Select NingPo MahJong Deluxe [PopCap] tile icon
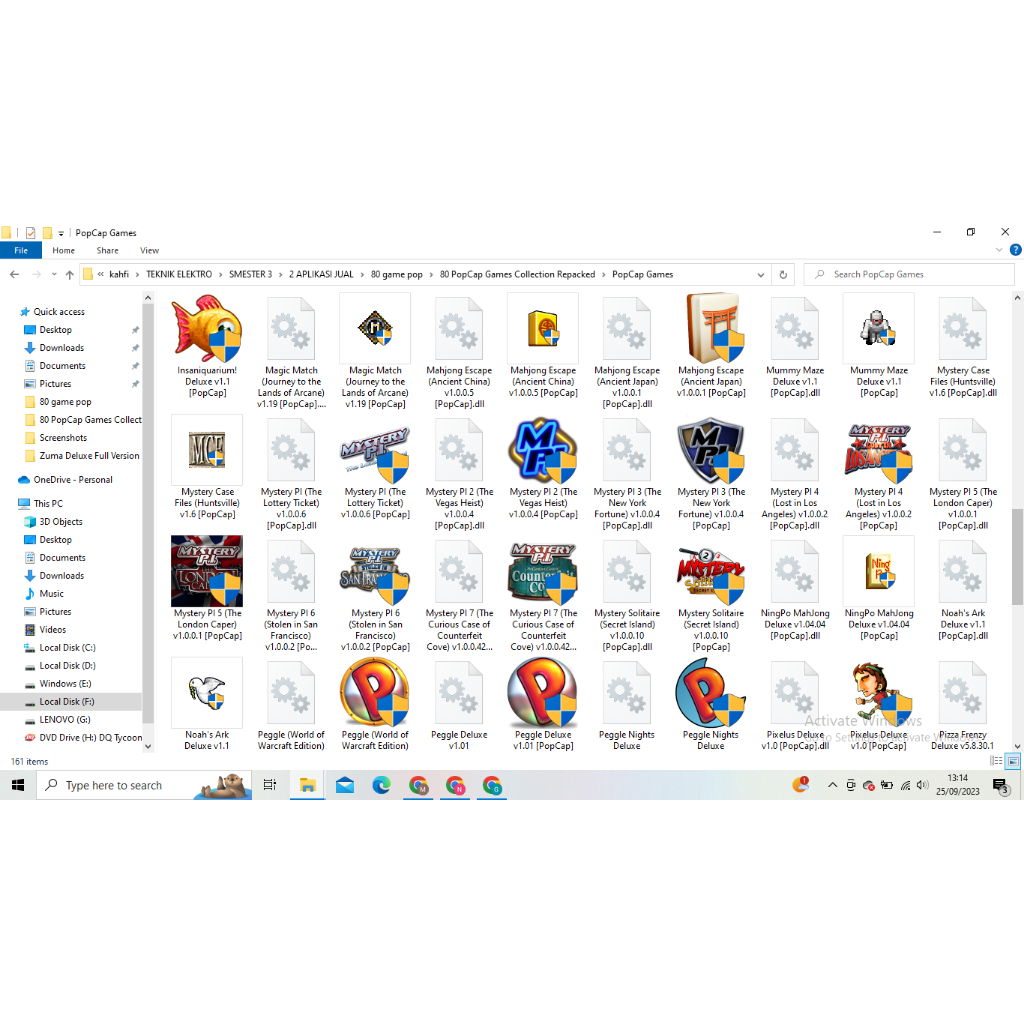The width and height of the screenshot is (1024, 1024). tap(878, 571)
